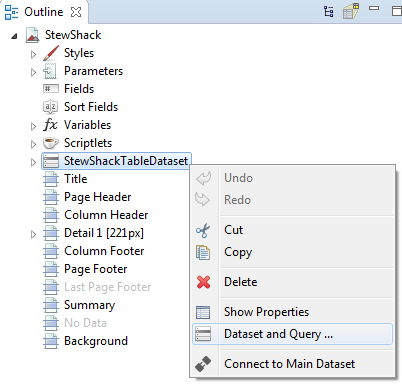
Task: Click the Last Page Footer band icon
Action: [51, 287]
